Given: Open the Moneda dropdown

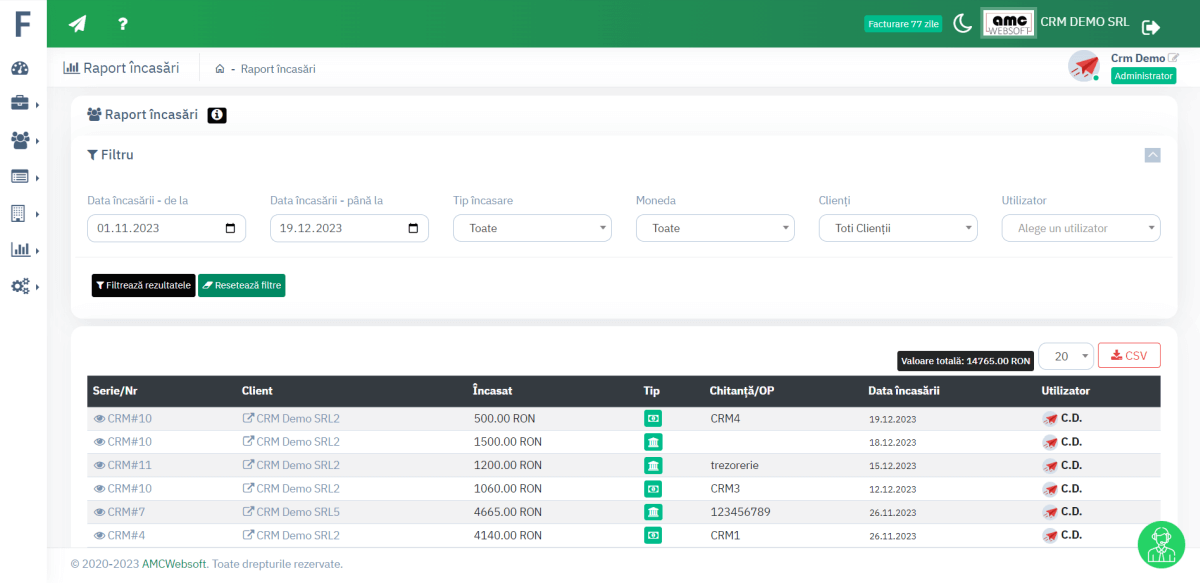Looking at the screenshot, I should coord(715,228).
